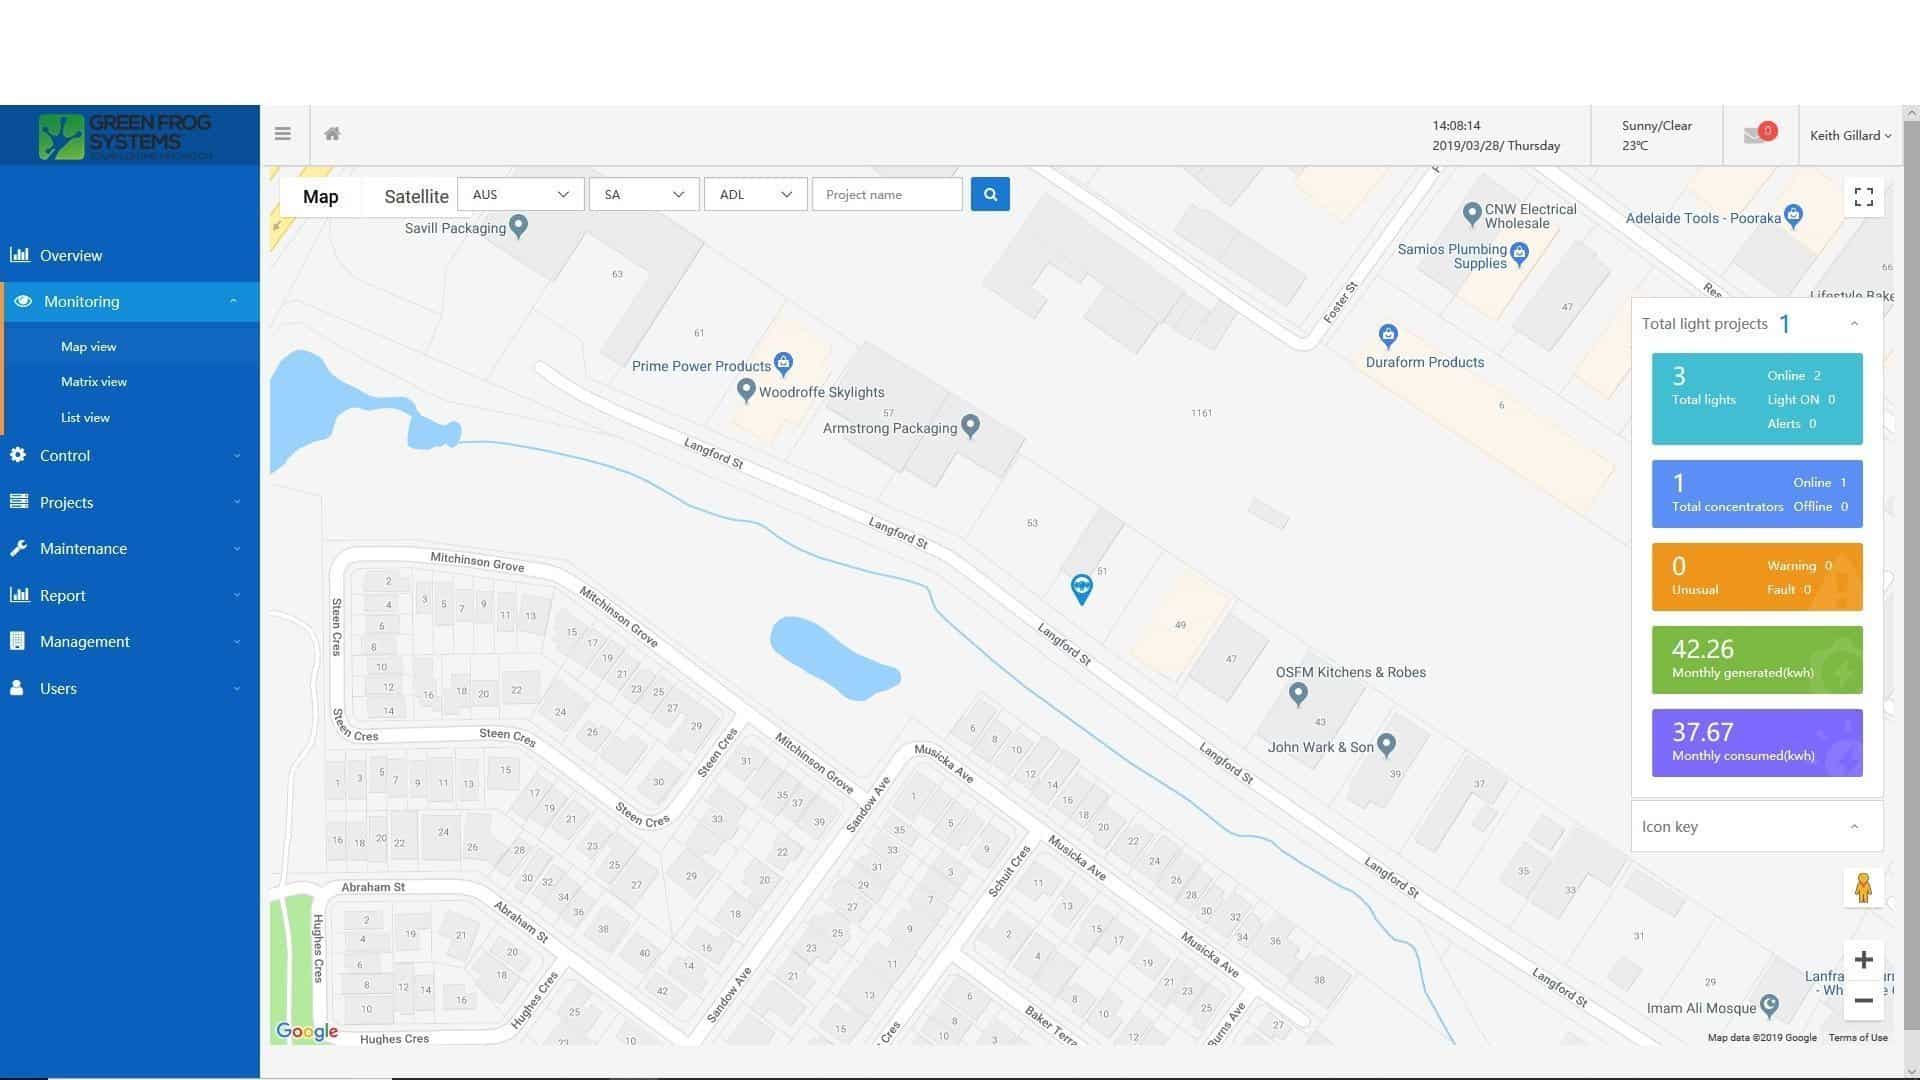
Task: Zoom out with the minus button
Action: point(1863,1000)
